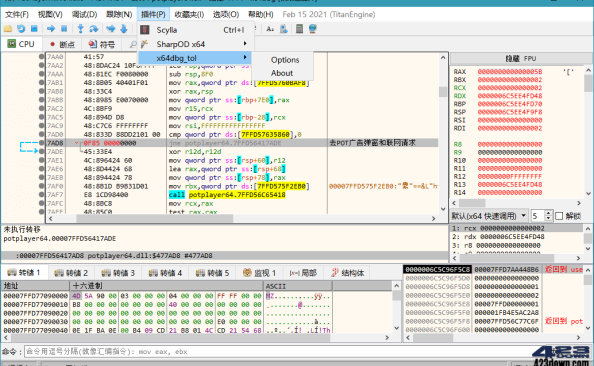Click the restart debugging icon
The width and height of the screenshot is (594, 366).
(x=21, y=29)
